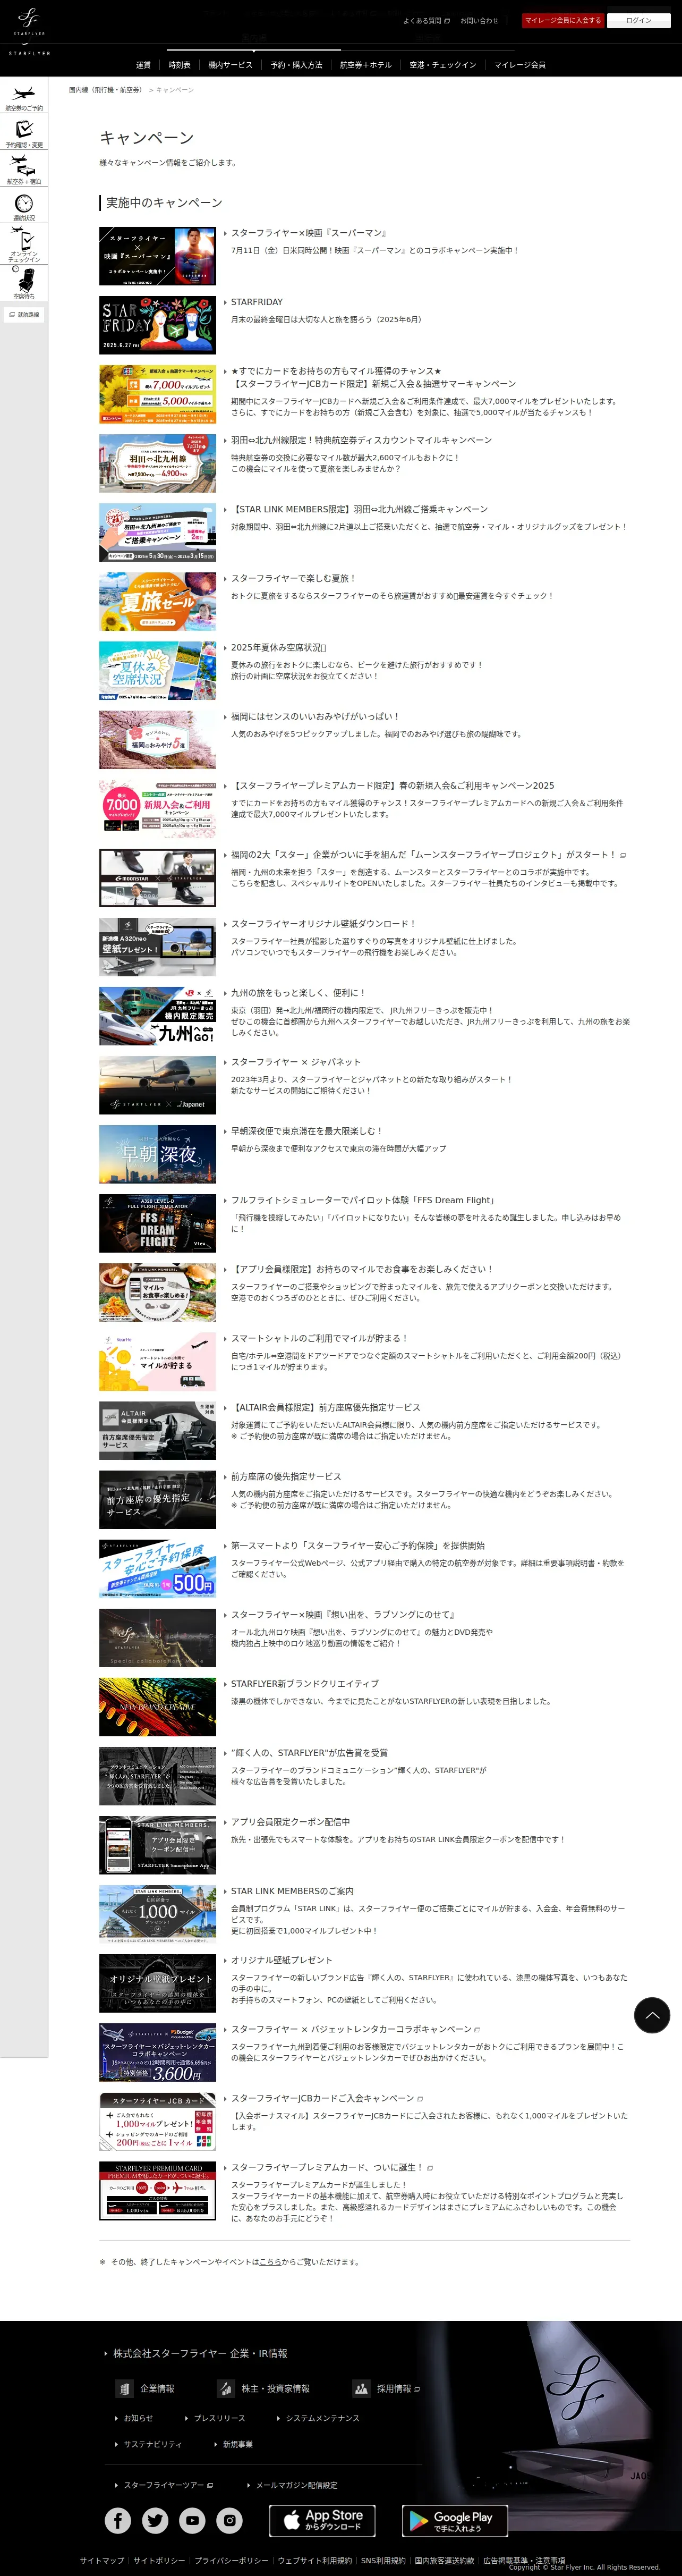Open the メールマガジン配信設定 footer link
The image size is (682, 2576).
click(296, 2485)
